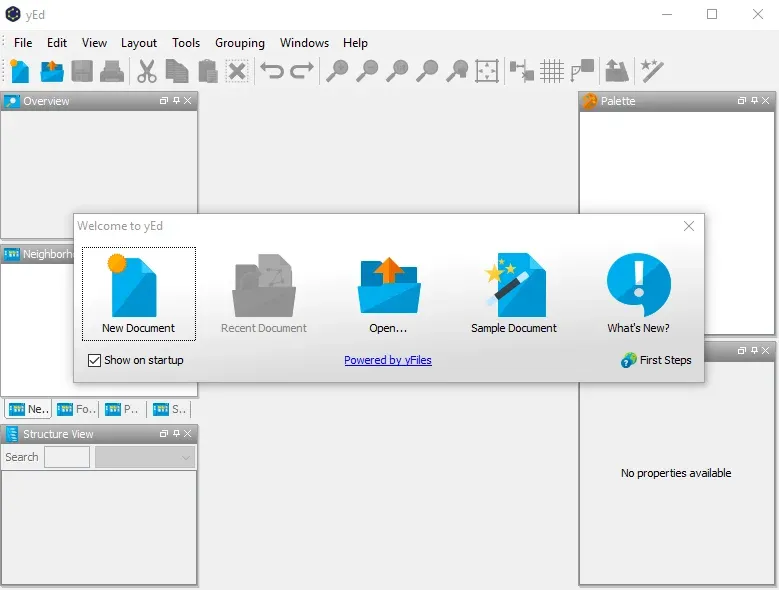
Task: Float the Palette panel
Action: tap(742, 100)
